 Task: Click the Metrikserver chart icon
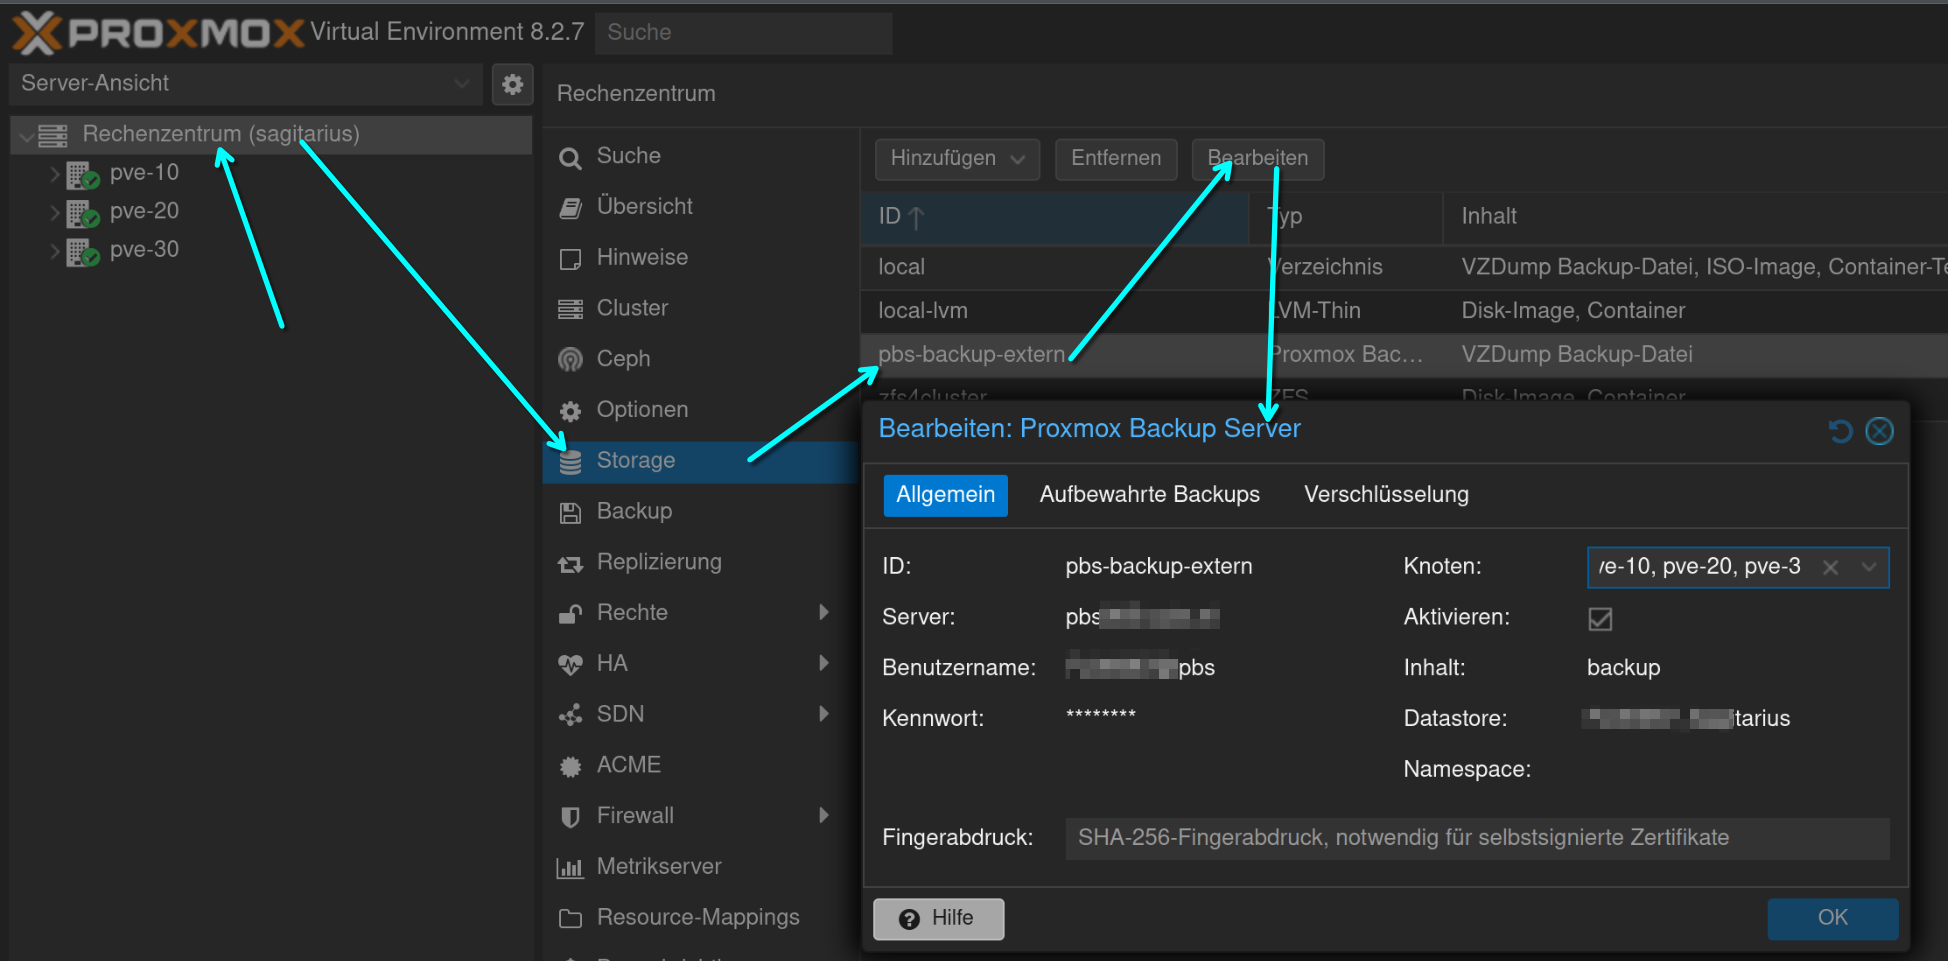570,868
